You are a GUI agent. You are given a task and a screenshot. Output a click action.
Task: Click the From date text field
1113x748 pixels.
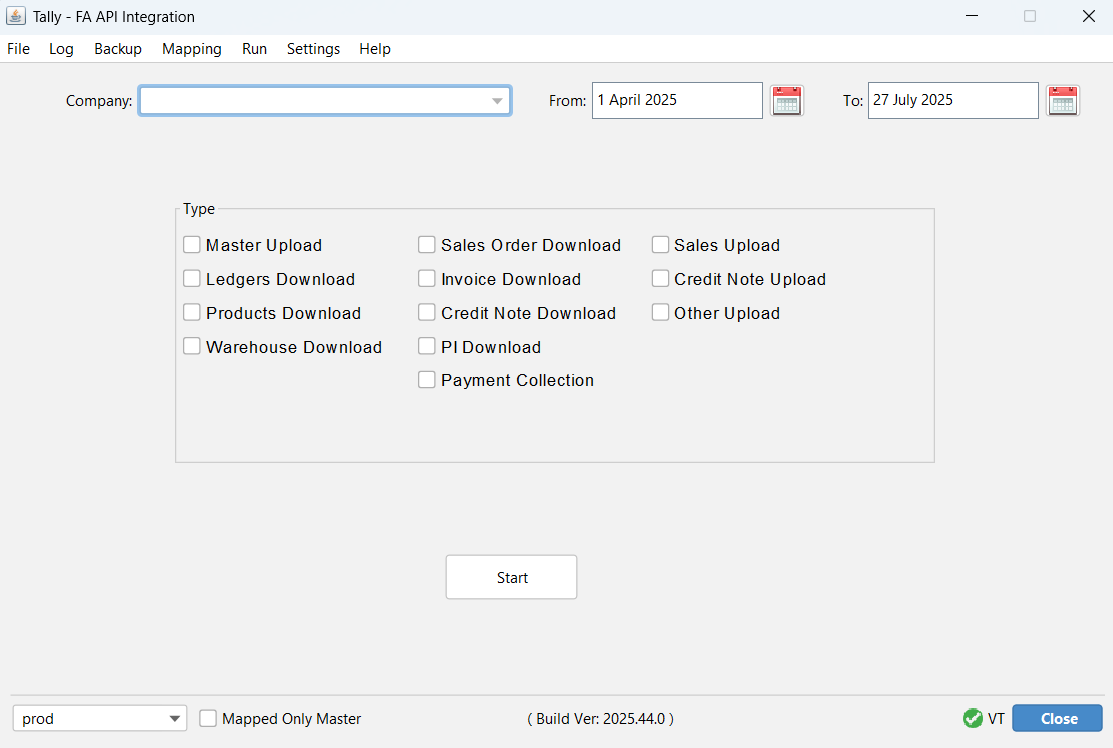(676, 100)
